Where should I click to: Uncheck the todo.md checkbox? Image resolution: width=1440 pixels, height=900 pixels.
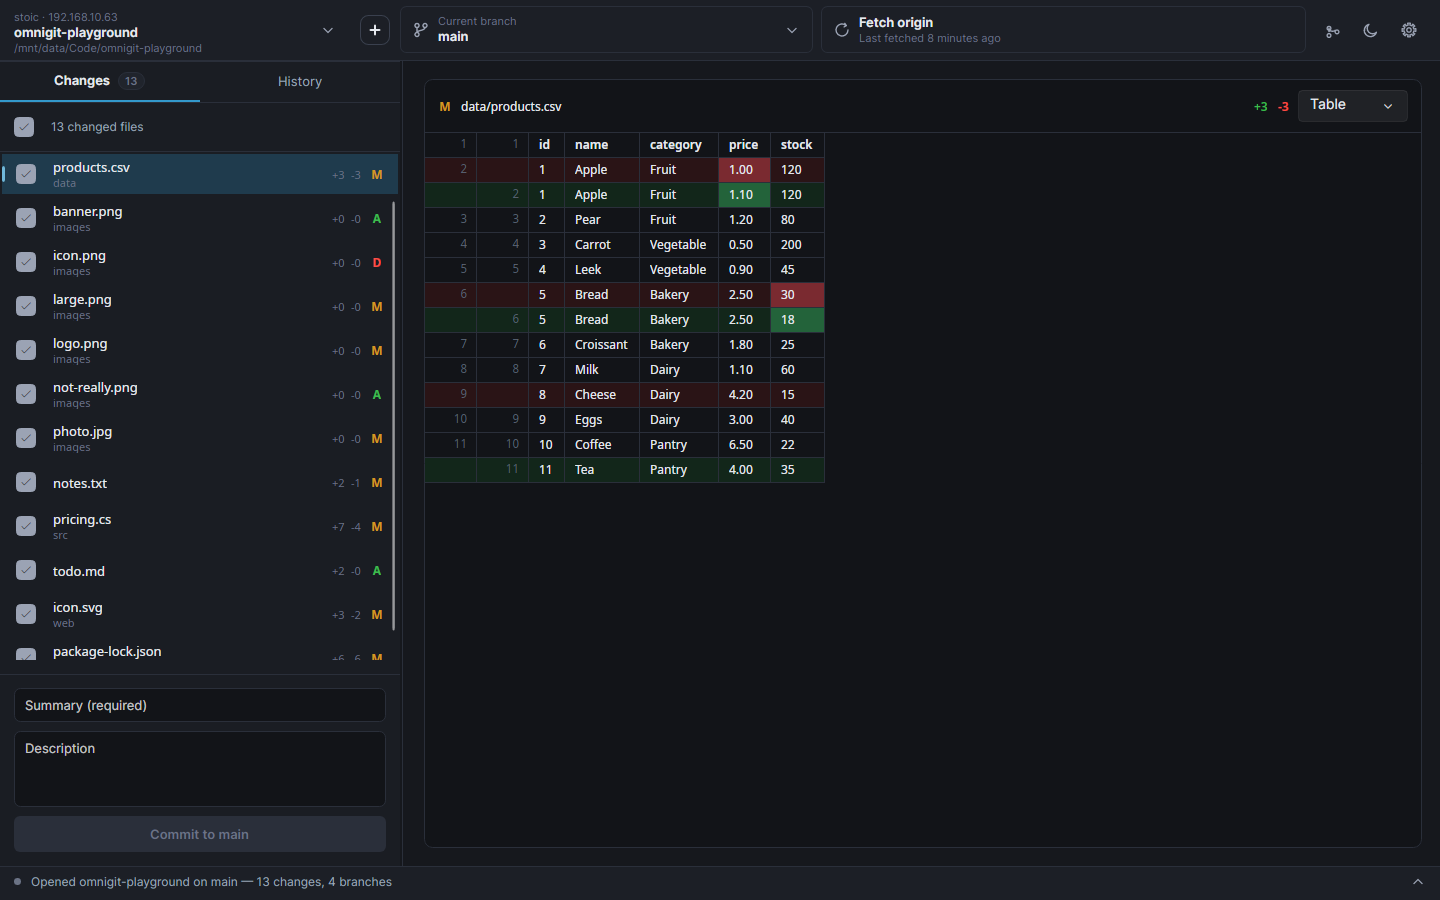tap(26, 570)
